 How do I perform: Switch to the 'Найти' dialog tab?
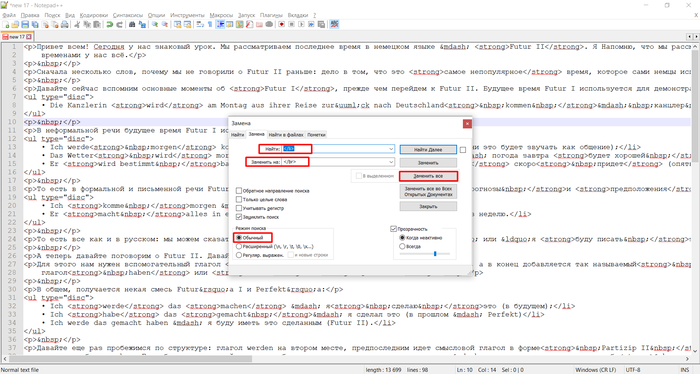(238, 134)
